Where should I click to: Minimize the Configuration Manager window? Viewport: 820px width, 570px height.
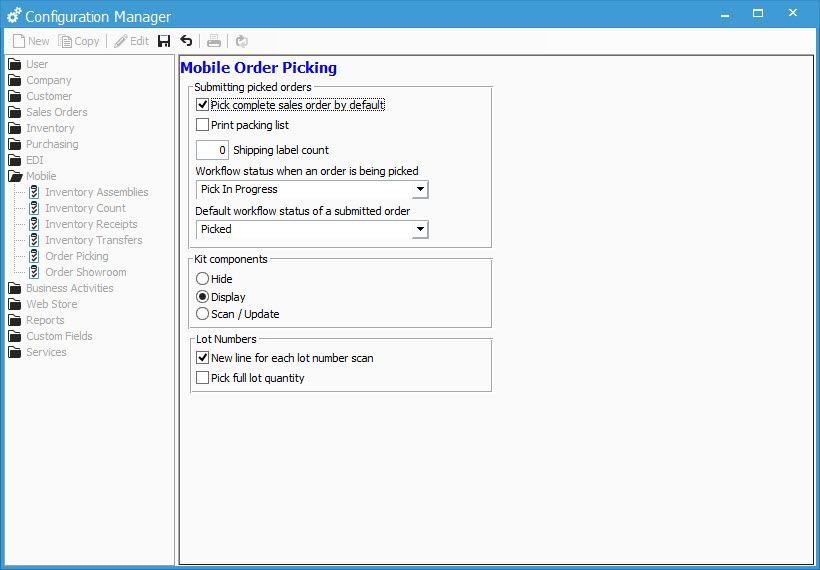pyautogui.click(x=725, y=14)
